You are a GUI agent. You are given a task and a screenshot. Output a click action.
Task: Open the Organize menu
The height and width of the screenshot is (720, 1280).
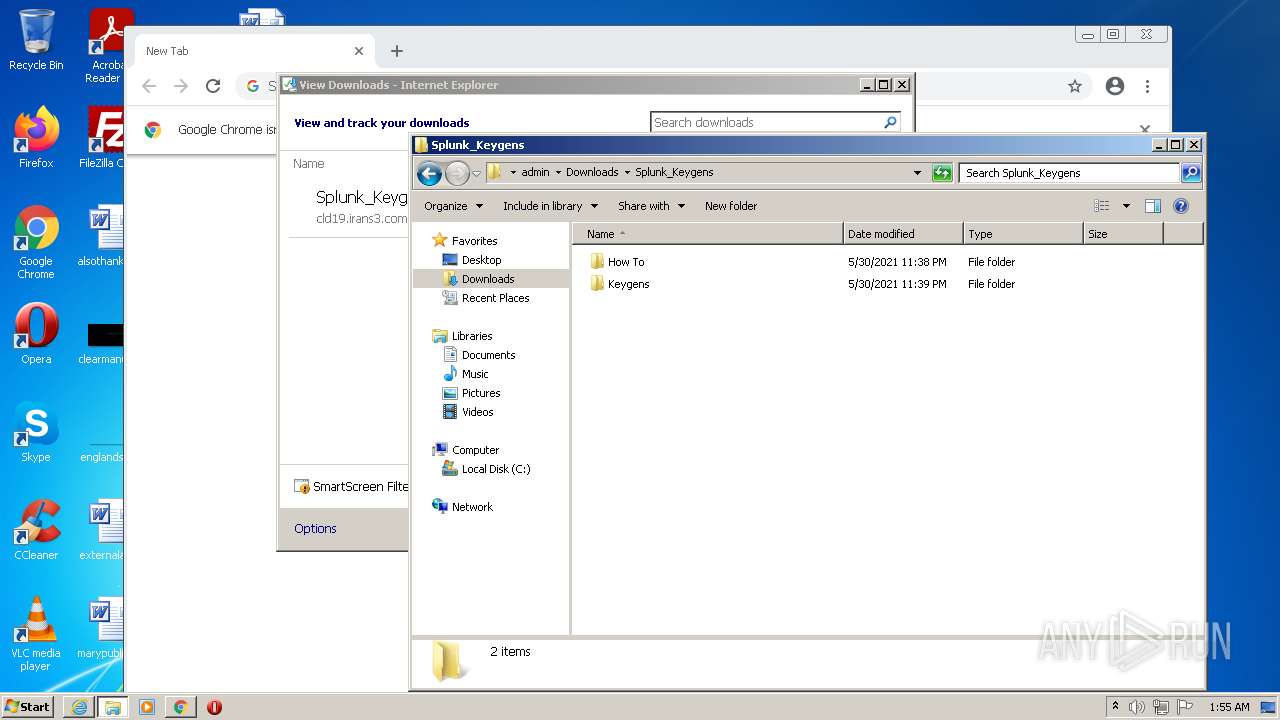point(453,206)
